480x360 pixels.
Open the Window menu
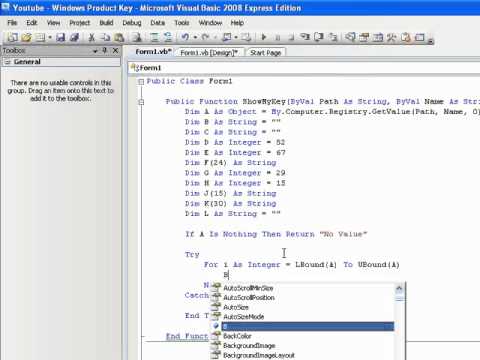pos(210,23)
